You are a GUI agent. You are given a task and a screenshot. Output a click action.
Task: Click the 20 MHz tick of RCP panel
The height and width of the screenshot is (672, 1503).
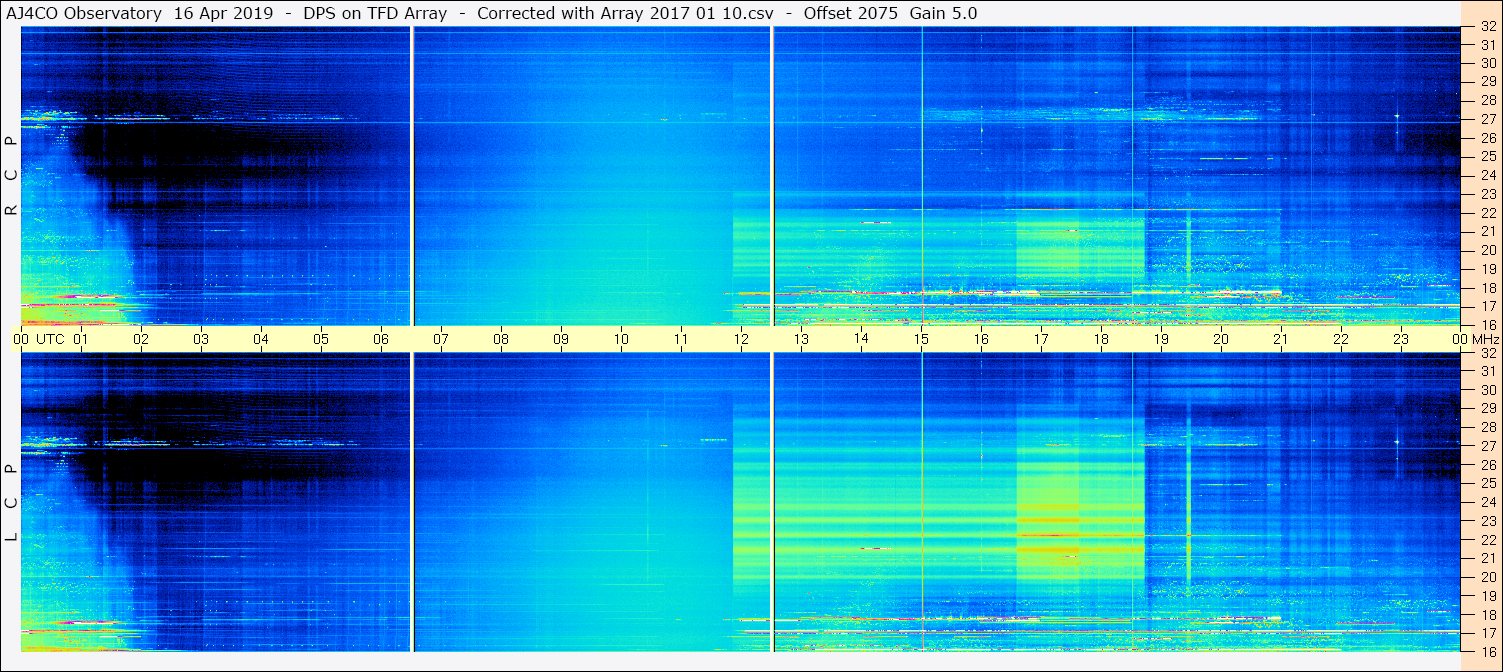(x=1488, y=250)
